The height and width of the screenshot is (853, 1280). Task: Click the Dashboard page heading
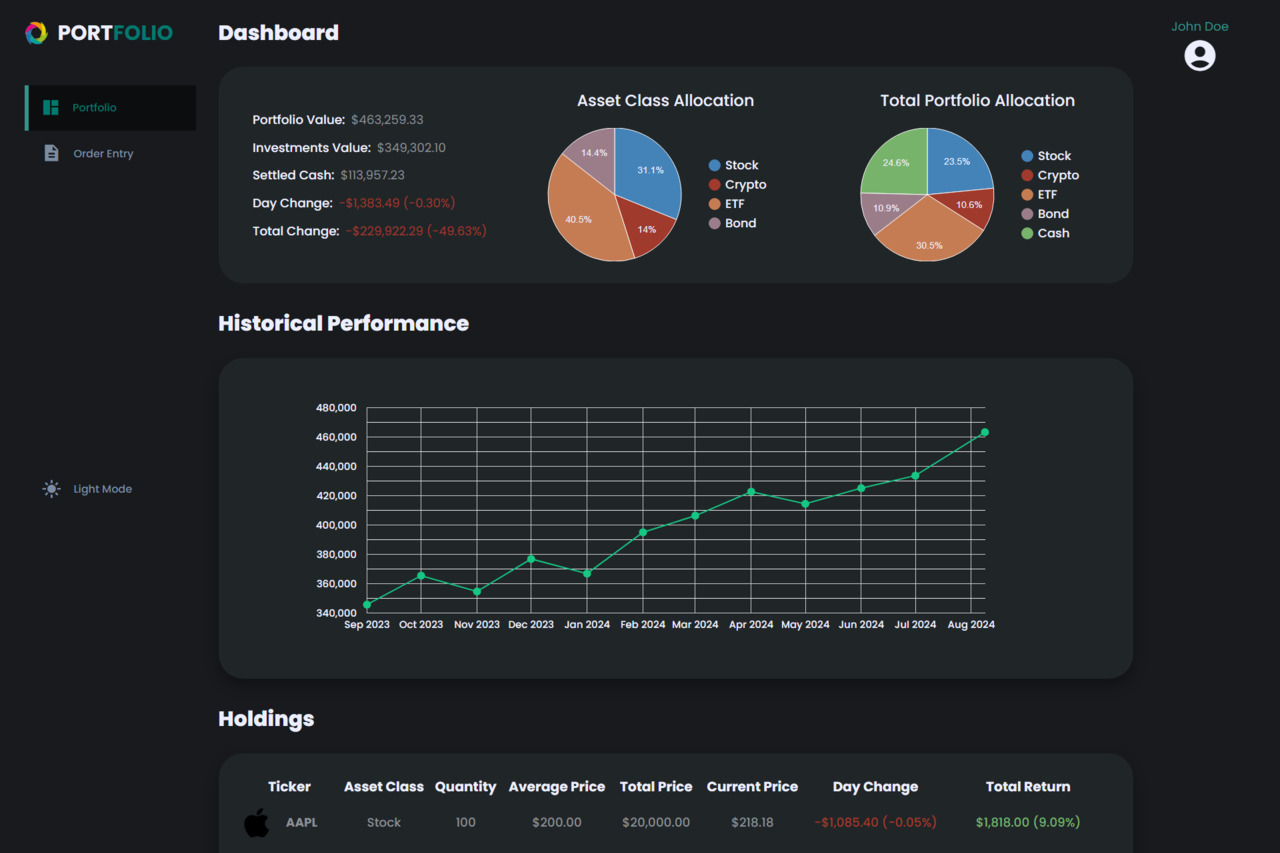pyautogui.click(x=279, y=33)
